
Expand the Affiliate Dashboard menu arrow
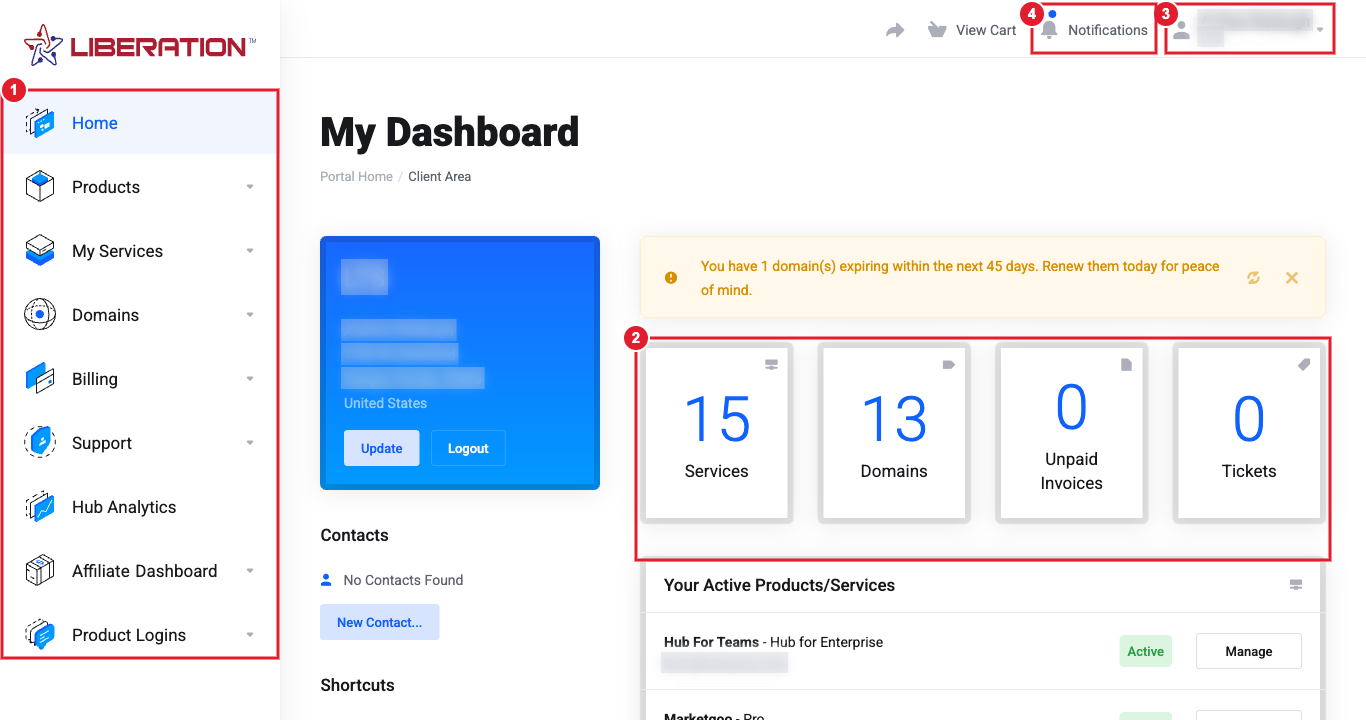250,571
